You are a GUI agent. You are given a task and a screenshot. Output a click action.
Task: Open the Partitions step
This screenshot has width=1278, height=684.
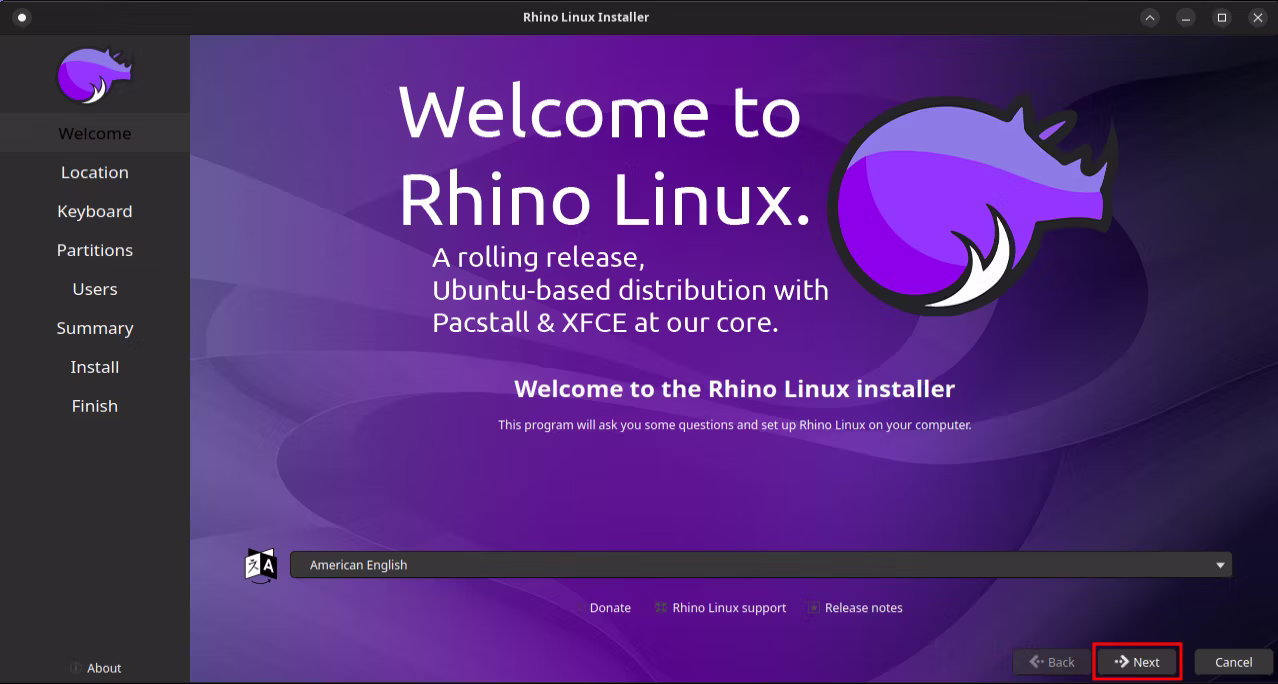94,250
